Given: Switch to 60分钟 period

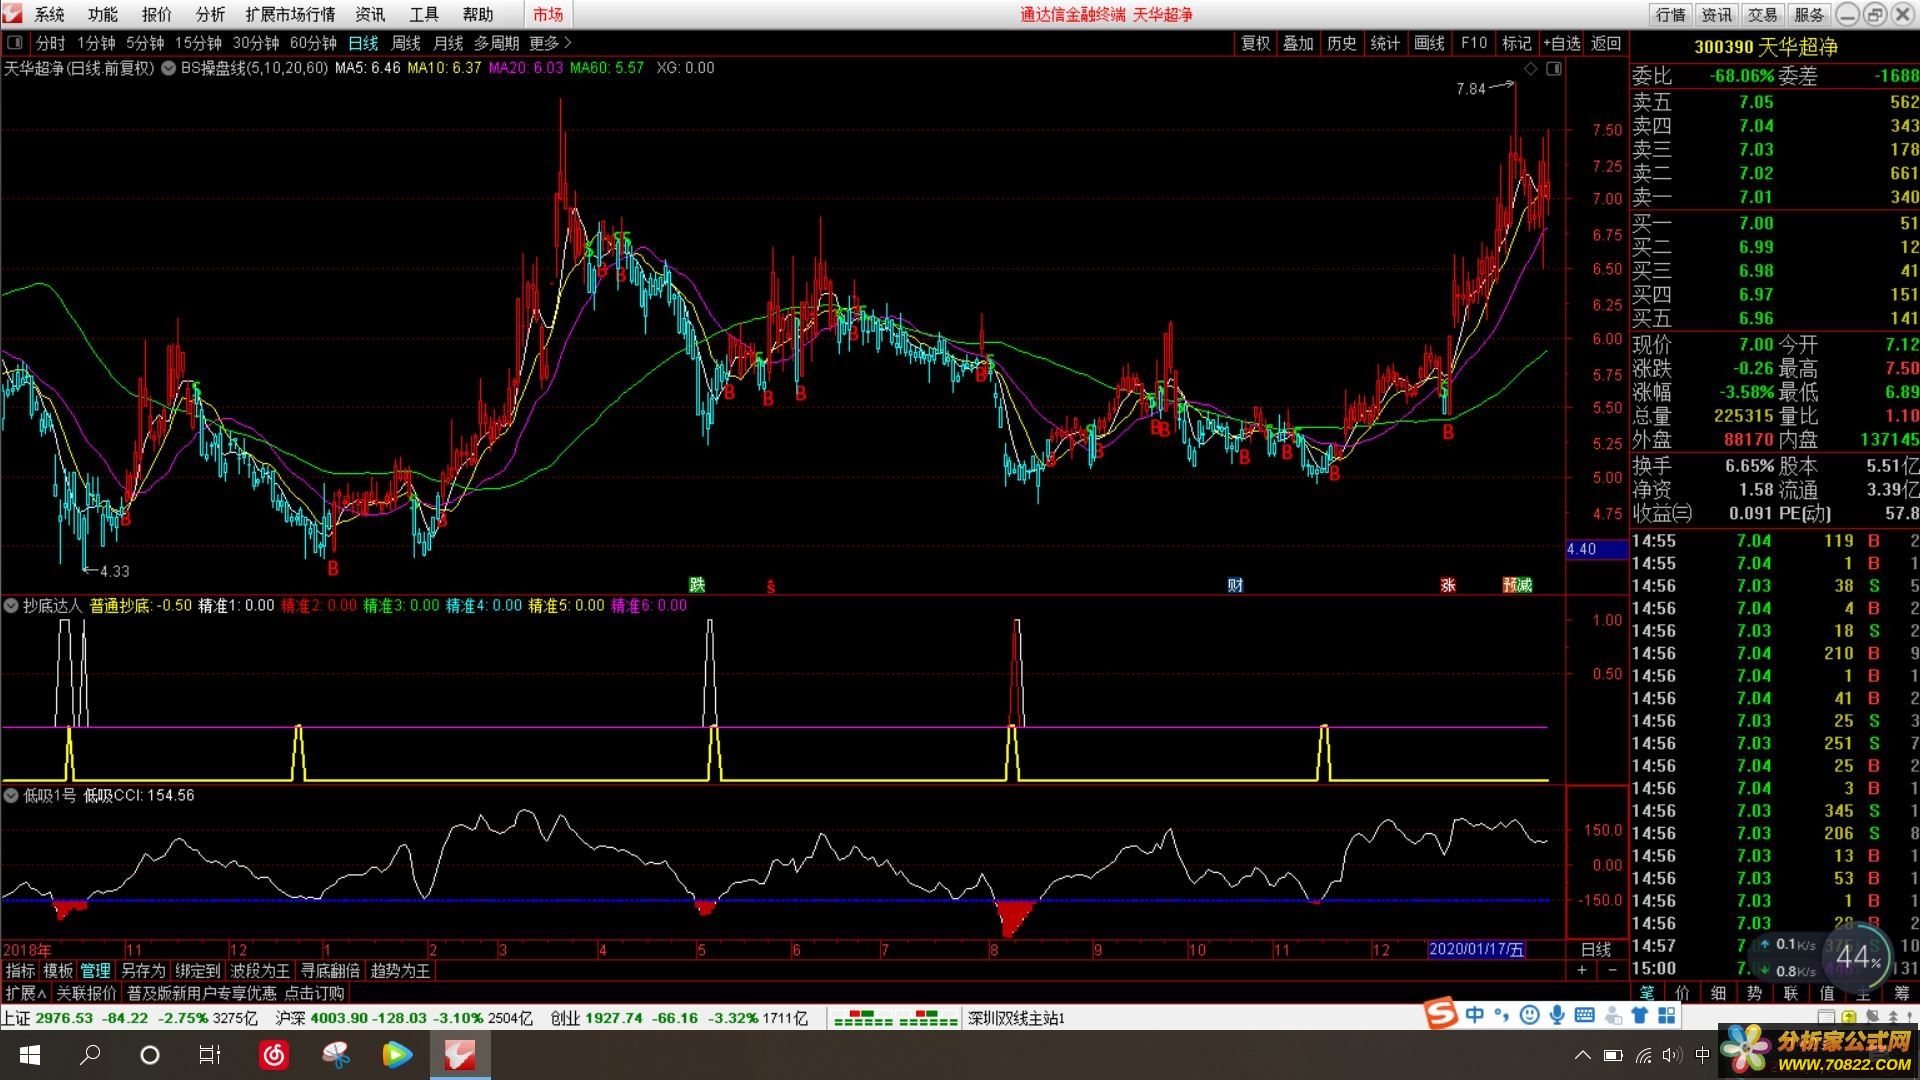Looking at the screenshot, I should coord(313,43).
